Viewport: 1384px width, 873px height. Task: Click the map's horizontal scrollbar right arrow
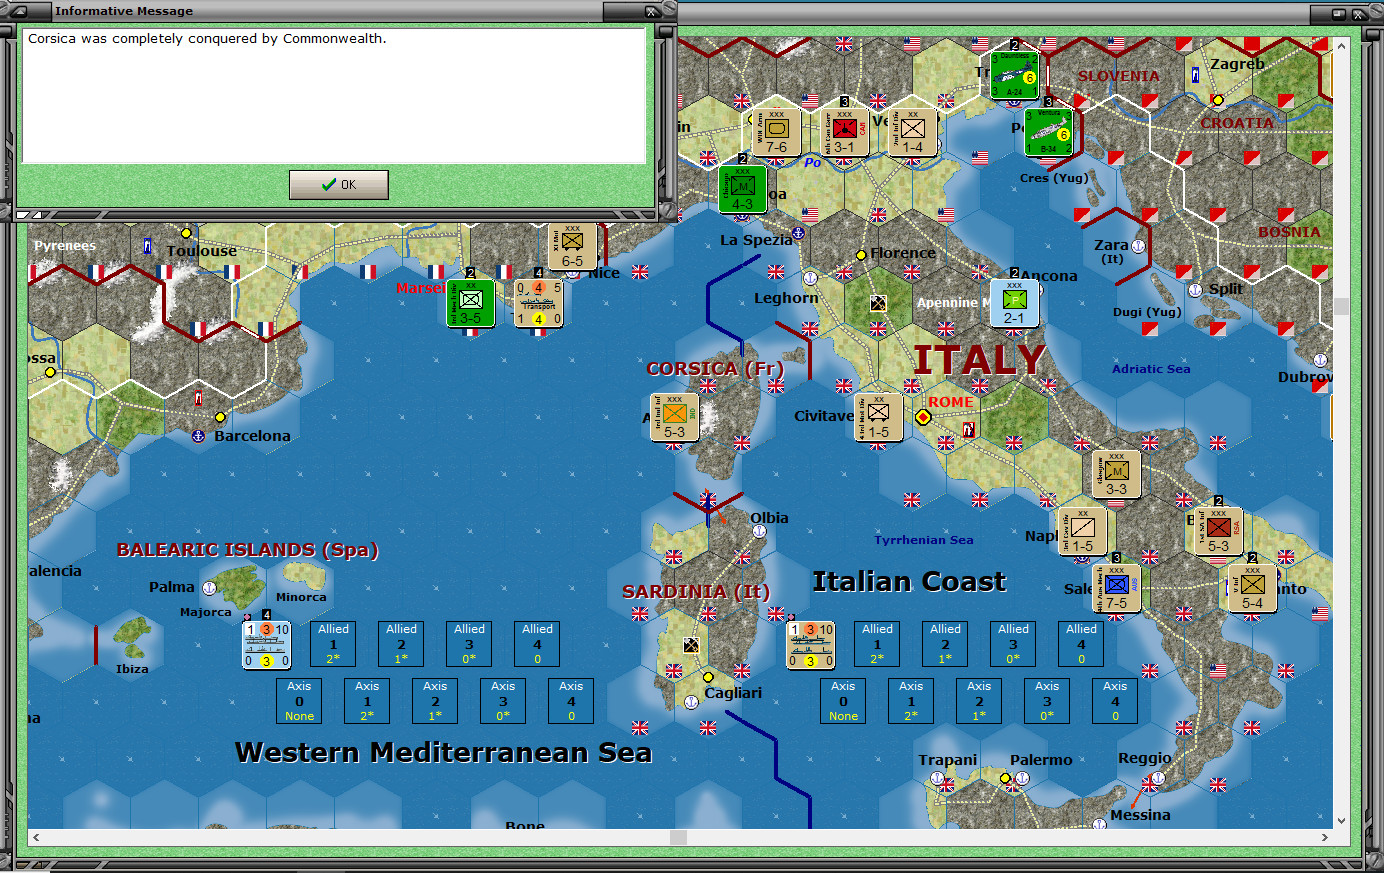(x=1326, y=837)
